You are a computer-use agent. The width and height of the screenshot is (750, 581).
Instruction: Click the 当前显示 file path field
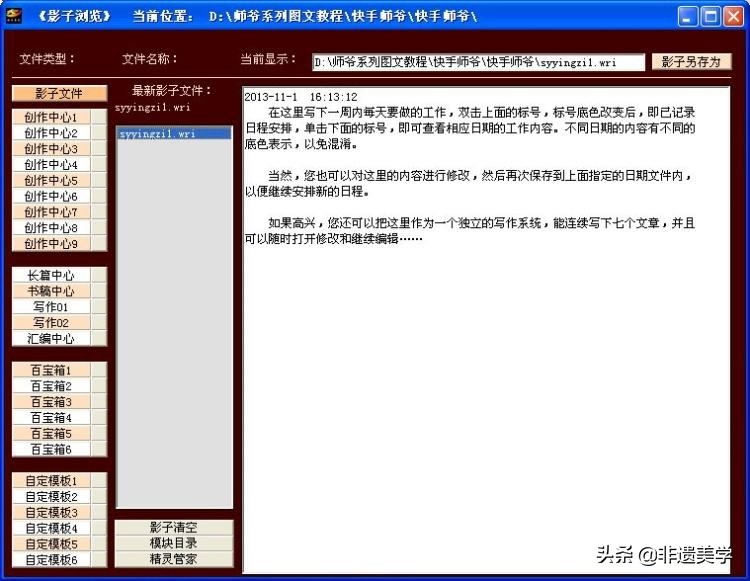(478, 62)
